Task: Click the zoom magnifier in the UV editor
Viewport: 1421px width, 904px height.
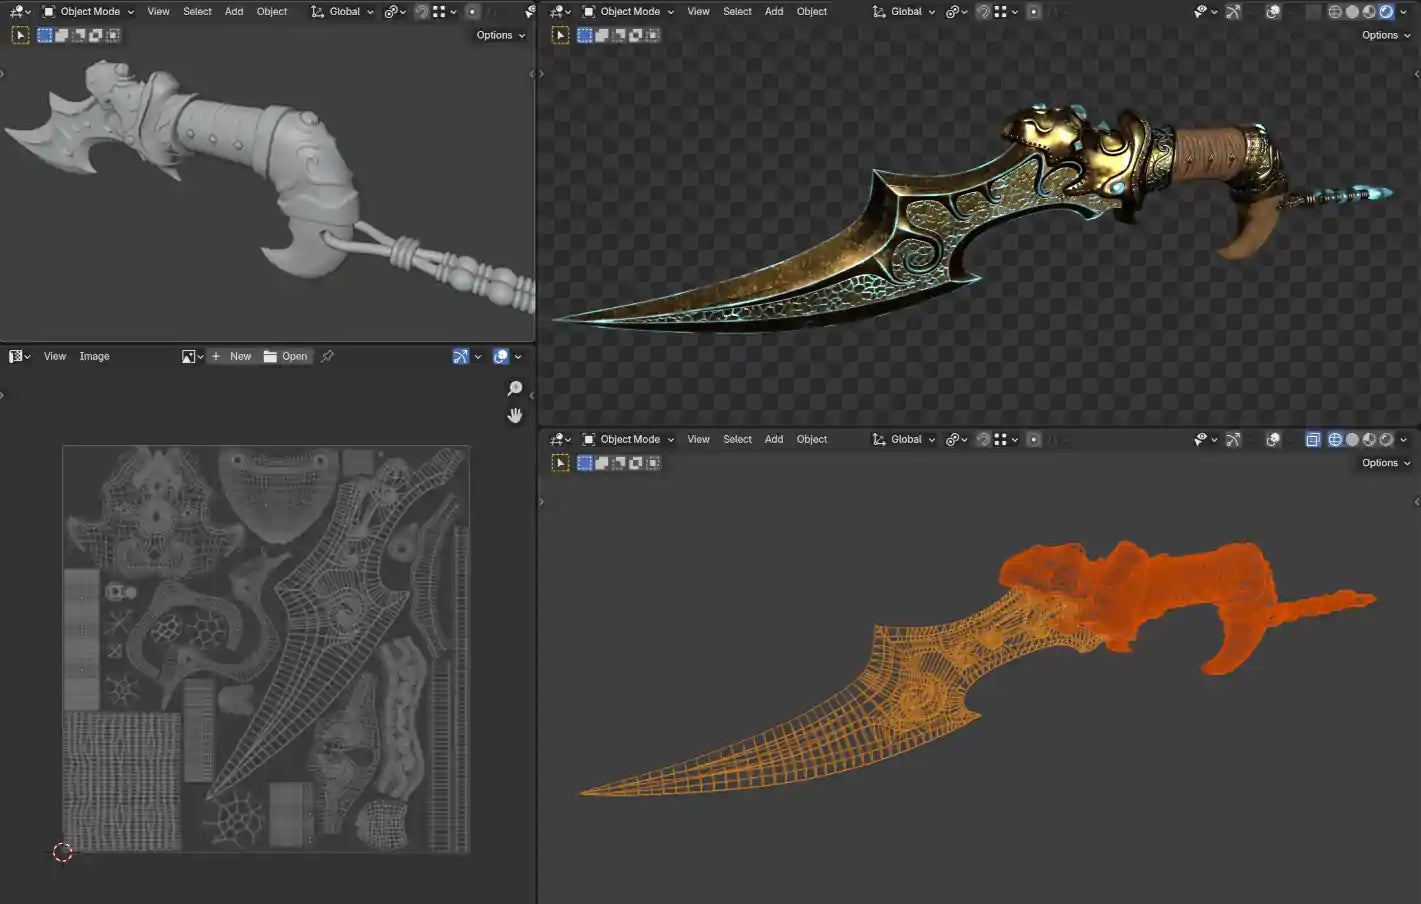Action: tap(515, 389)
